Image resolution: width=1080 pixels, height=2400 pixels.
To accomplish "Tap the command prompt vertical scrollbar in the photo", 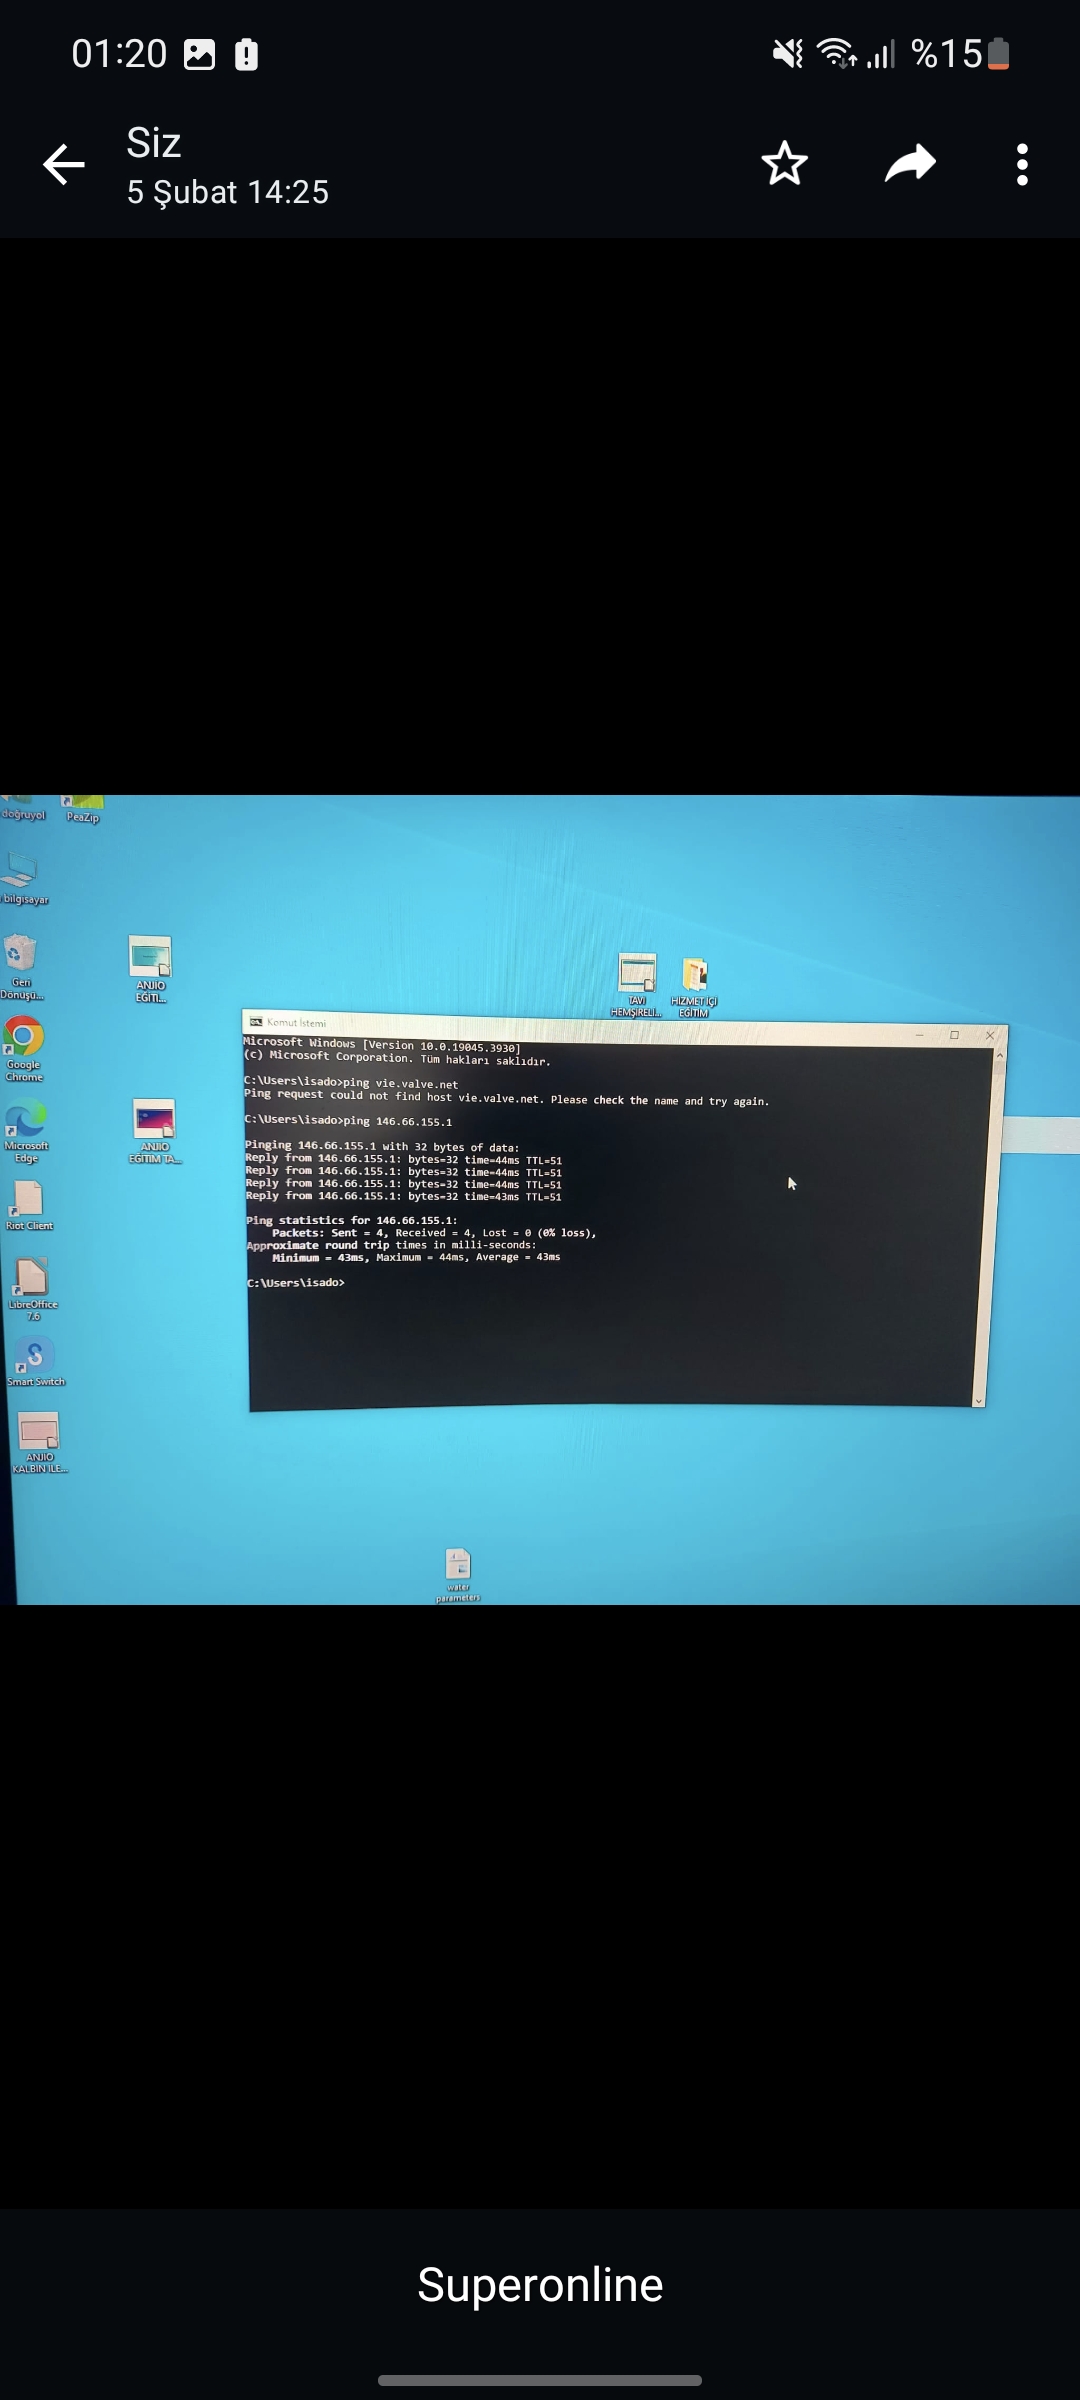I will tap(990, 1226).
